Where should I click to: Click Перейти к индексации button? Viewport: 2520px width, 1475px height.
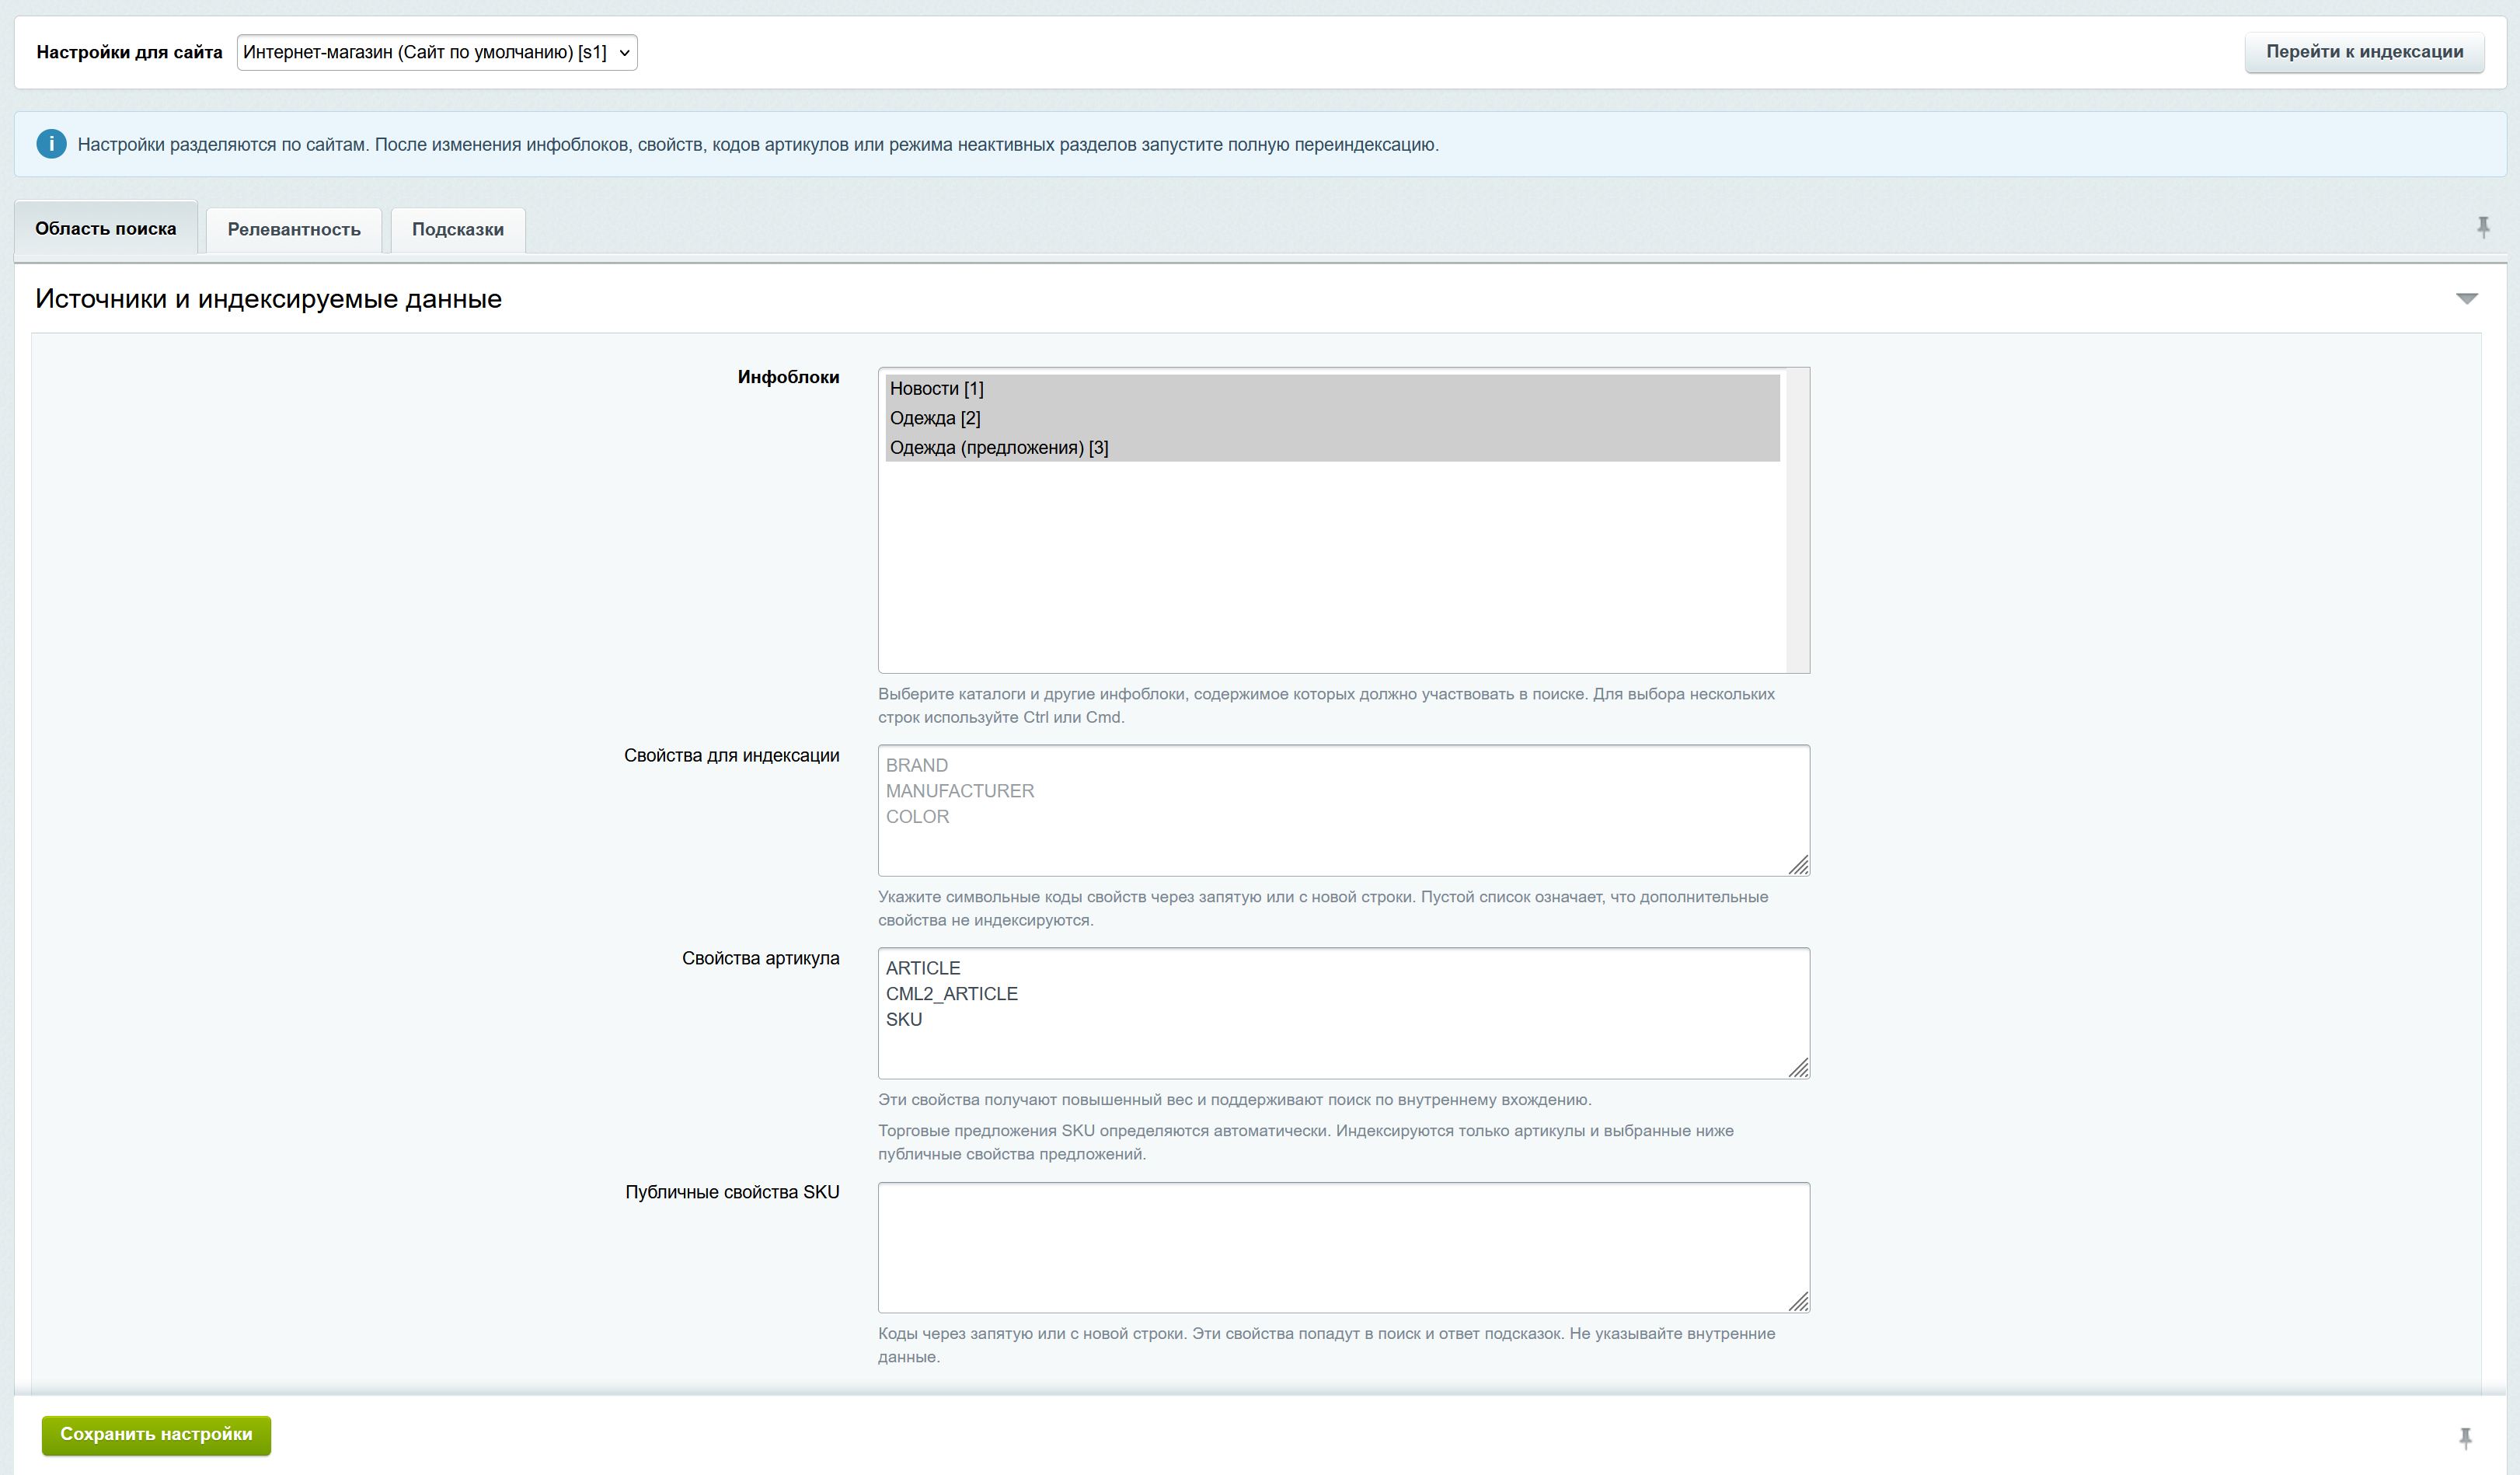(x=2364, y=52)
